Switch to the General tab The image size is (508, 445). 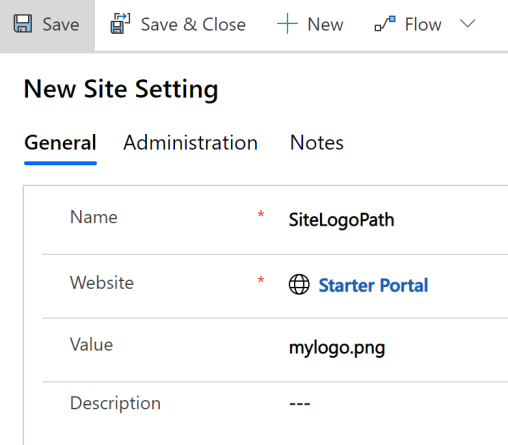(60, 143)
